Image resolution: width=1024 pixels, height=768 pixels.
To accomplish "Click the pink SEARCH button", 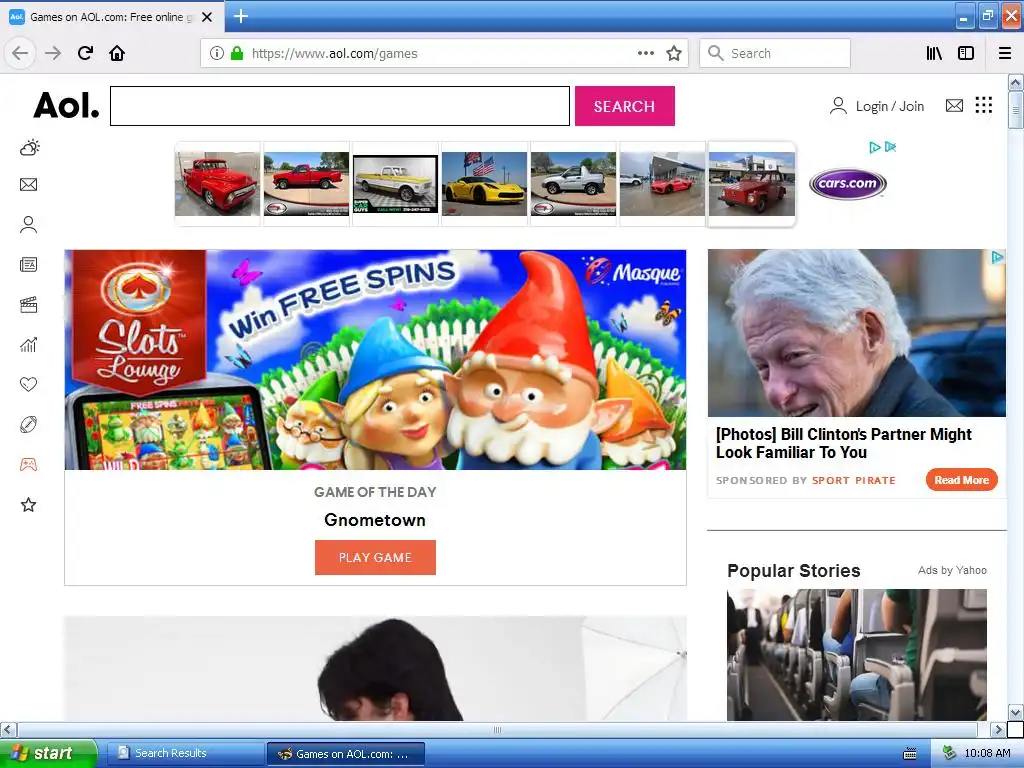I will (x=624, y=106).
